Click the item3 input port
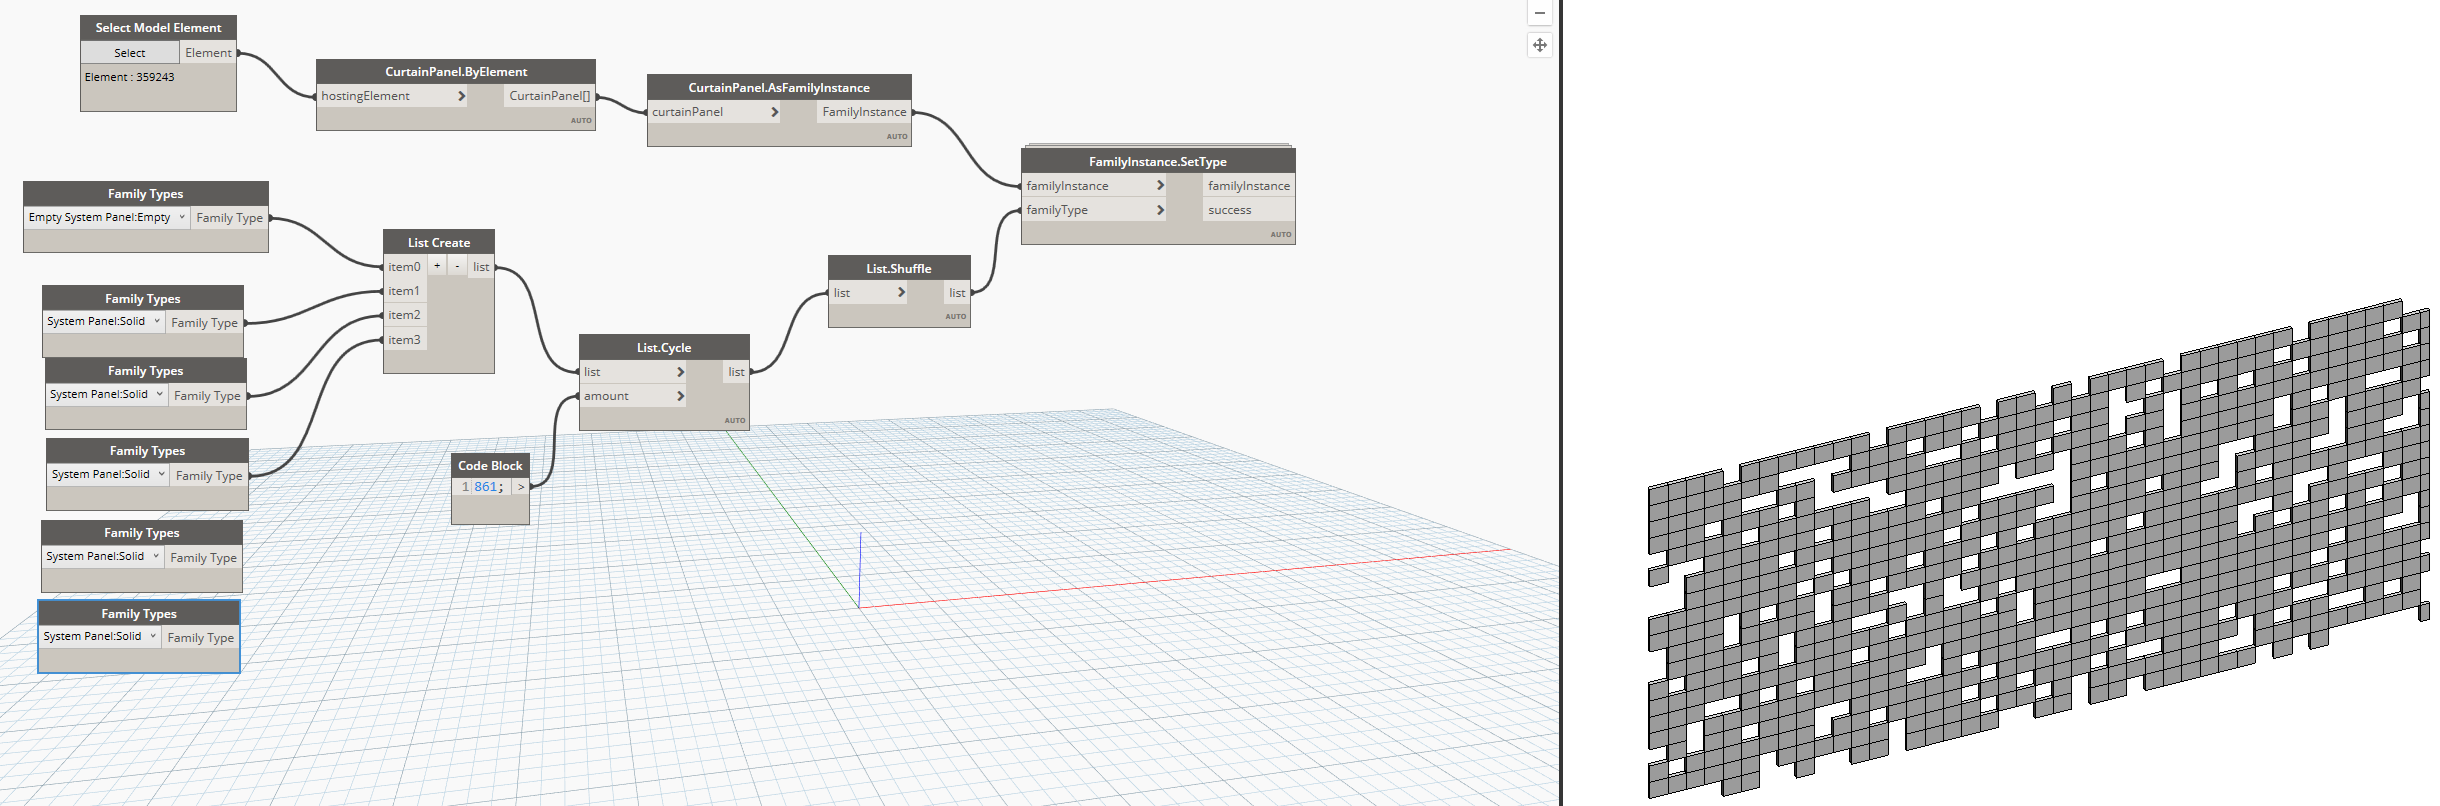The width and height of the screenshot is (2440, 806). [405, 340]
